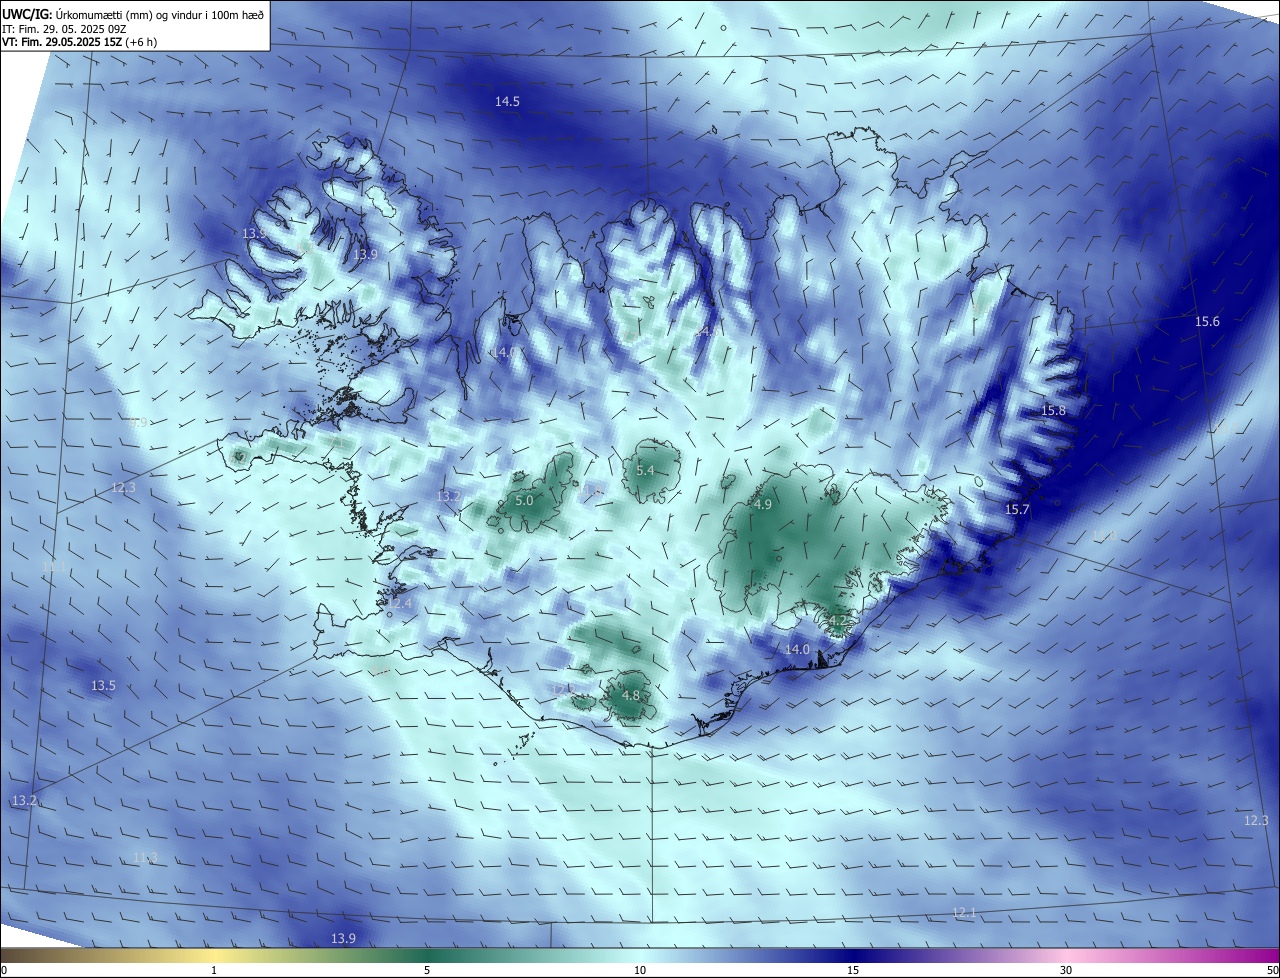Click the 5.4 value on the green glacier area
Screen dimensions: 1280x978
tap(645, 471)
